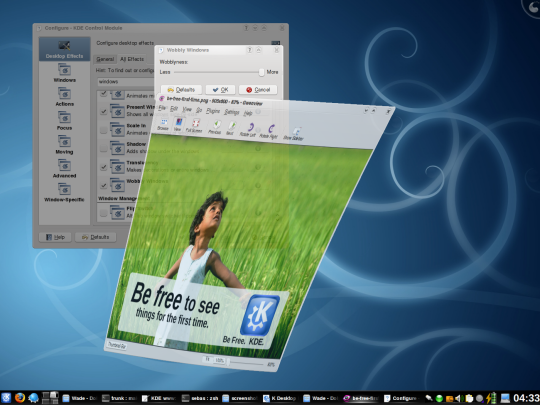Click the battery power tray icon
Screen dimensions: 540x405
(x=491, y=398)
